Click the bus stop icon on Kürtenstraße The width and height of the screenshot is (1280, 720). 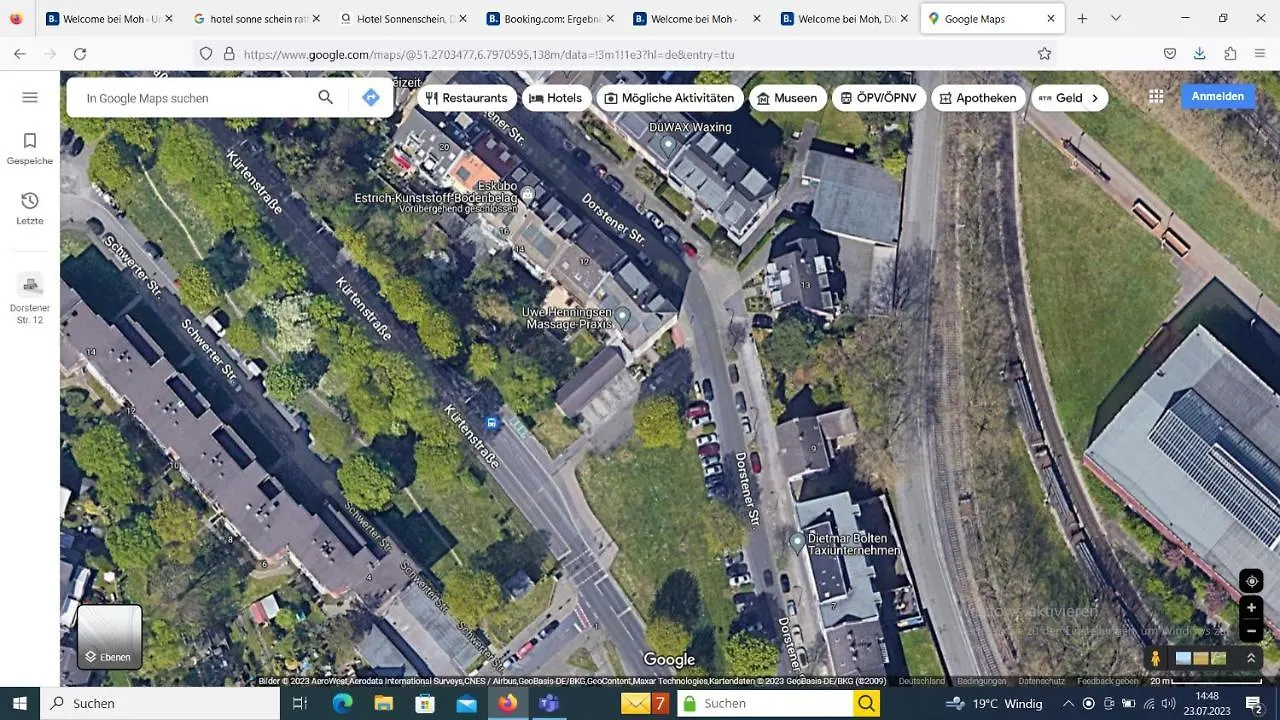coord(491,423)
